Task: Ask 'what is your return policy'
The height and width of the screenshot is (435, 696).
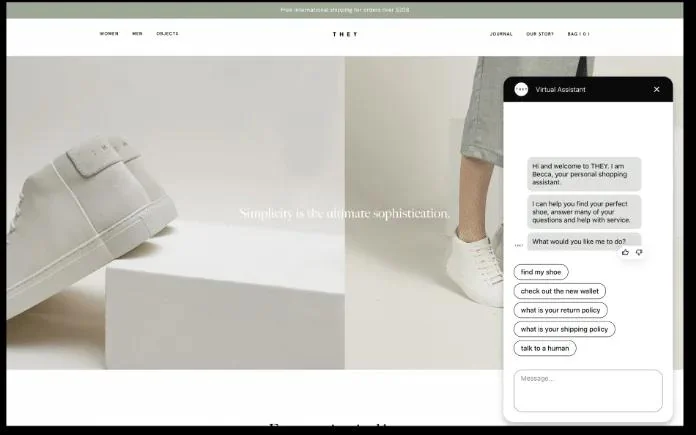Action: click(561, 310)
